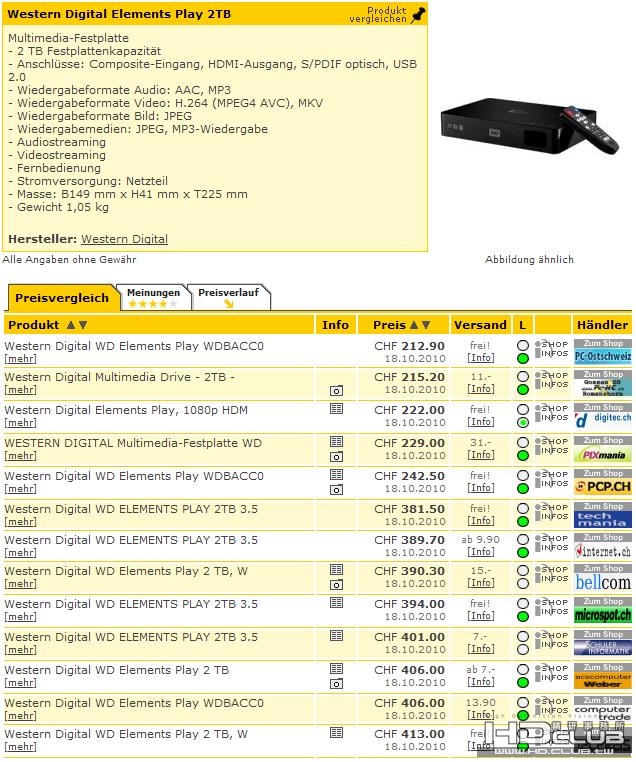636x762 pixels.
Task: Open camera icon in acscomputer Weber row
Action: pyautogui.click(x=336, y=684)
